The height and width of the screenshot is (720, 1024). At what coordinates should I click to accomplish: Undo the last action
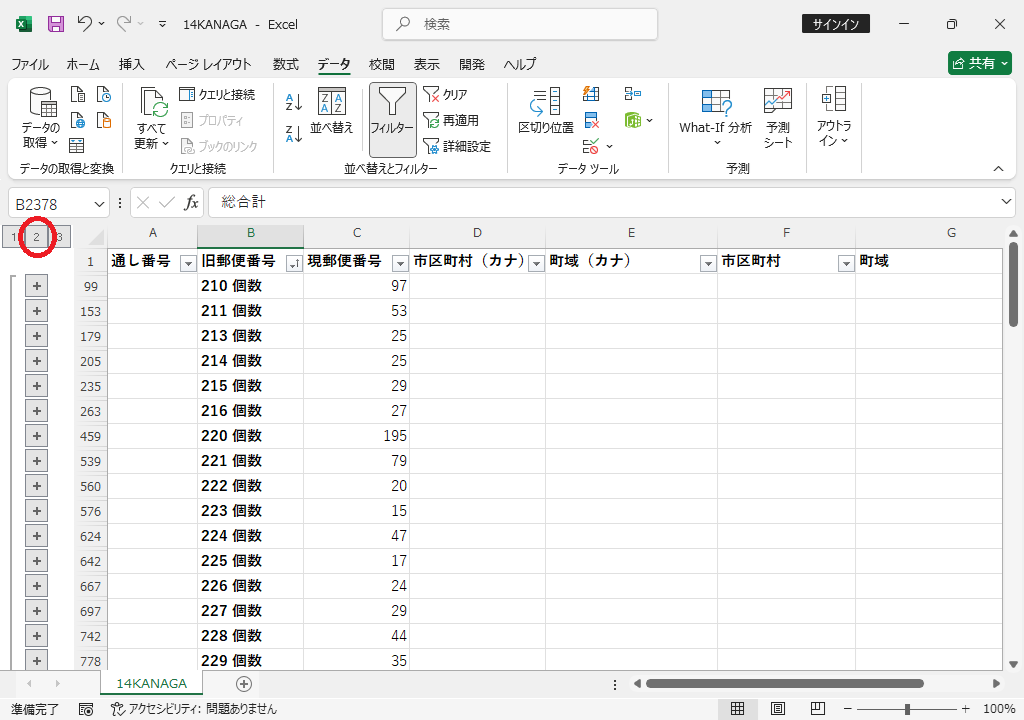pyautogui.click(x=84, y=24)
